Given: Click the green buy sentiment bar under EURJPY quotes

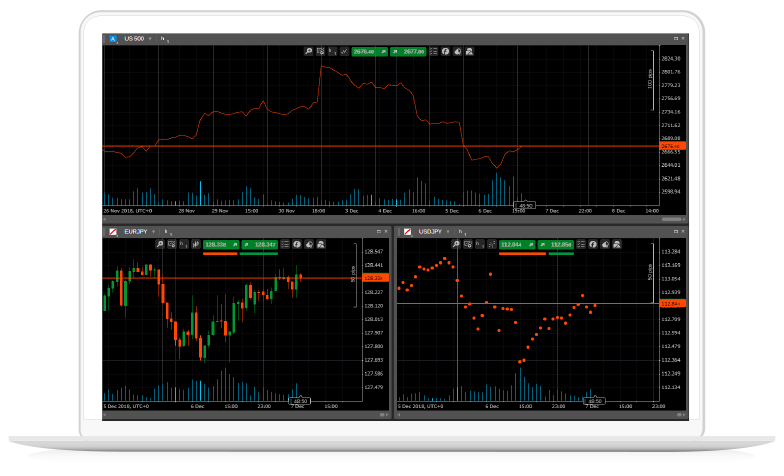Looking at the screenshot, I should point(259,254).
